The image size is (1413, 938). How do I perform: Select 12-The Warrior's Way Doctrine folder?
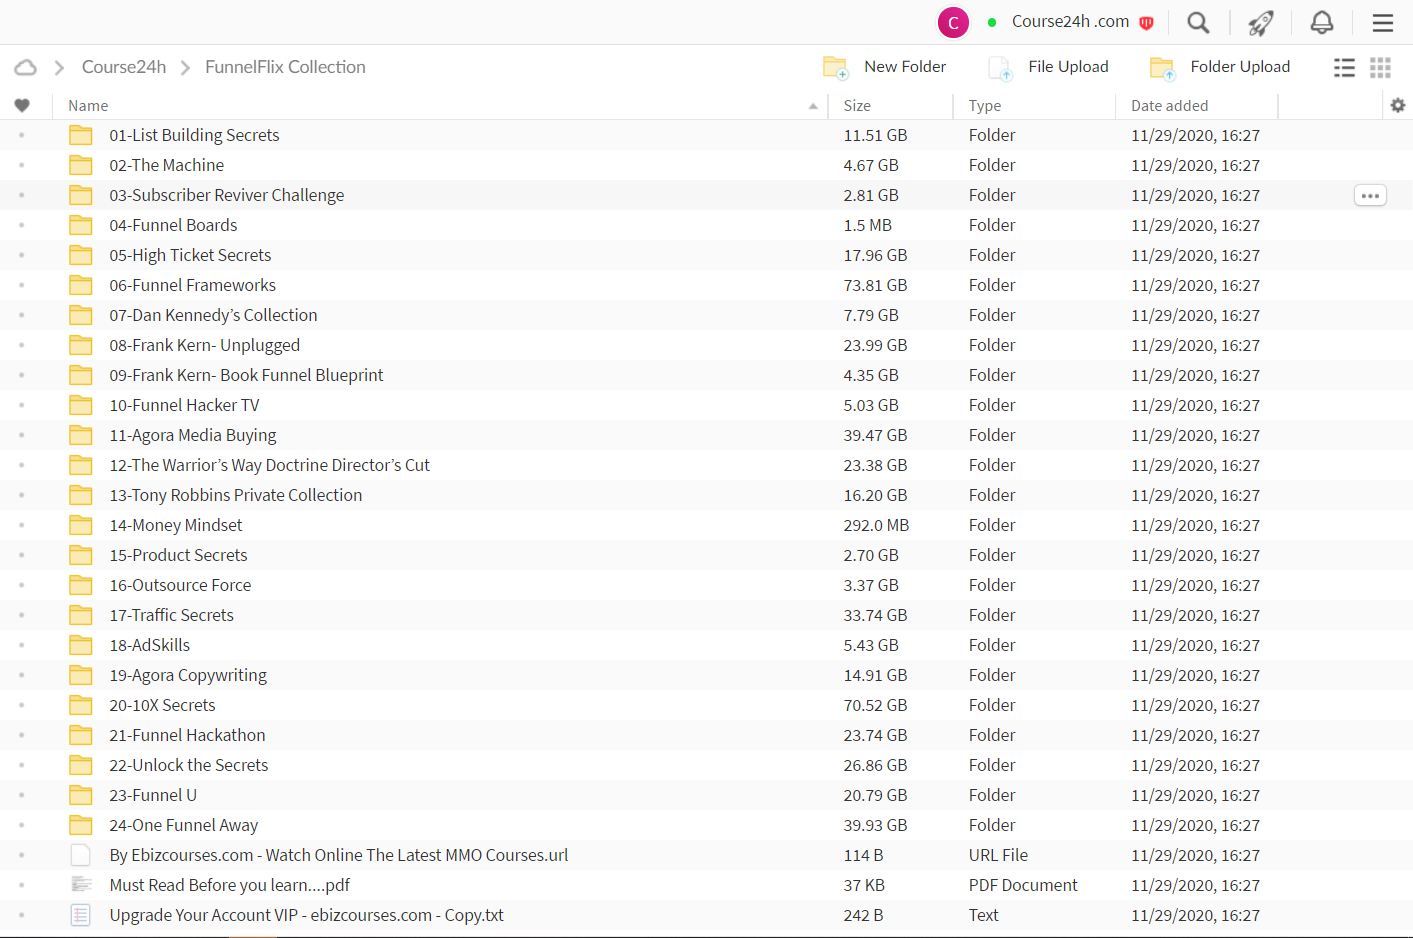(269, 465)
